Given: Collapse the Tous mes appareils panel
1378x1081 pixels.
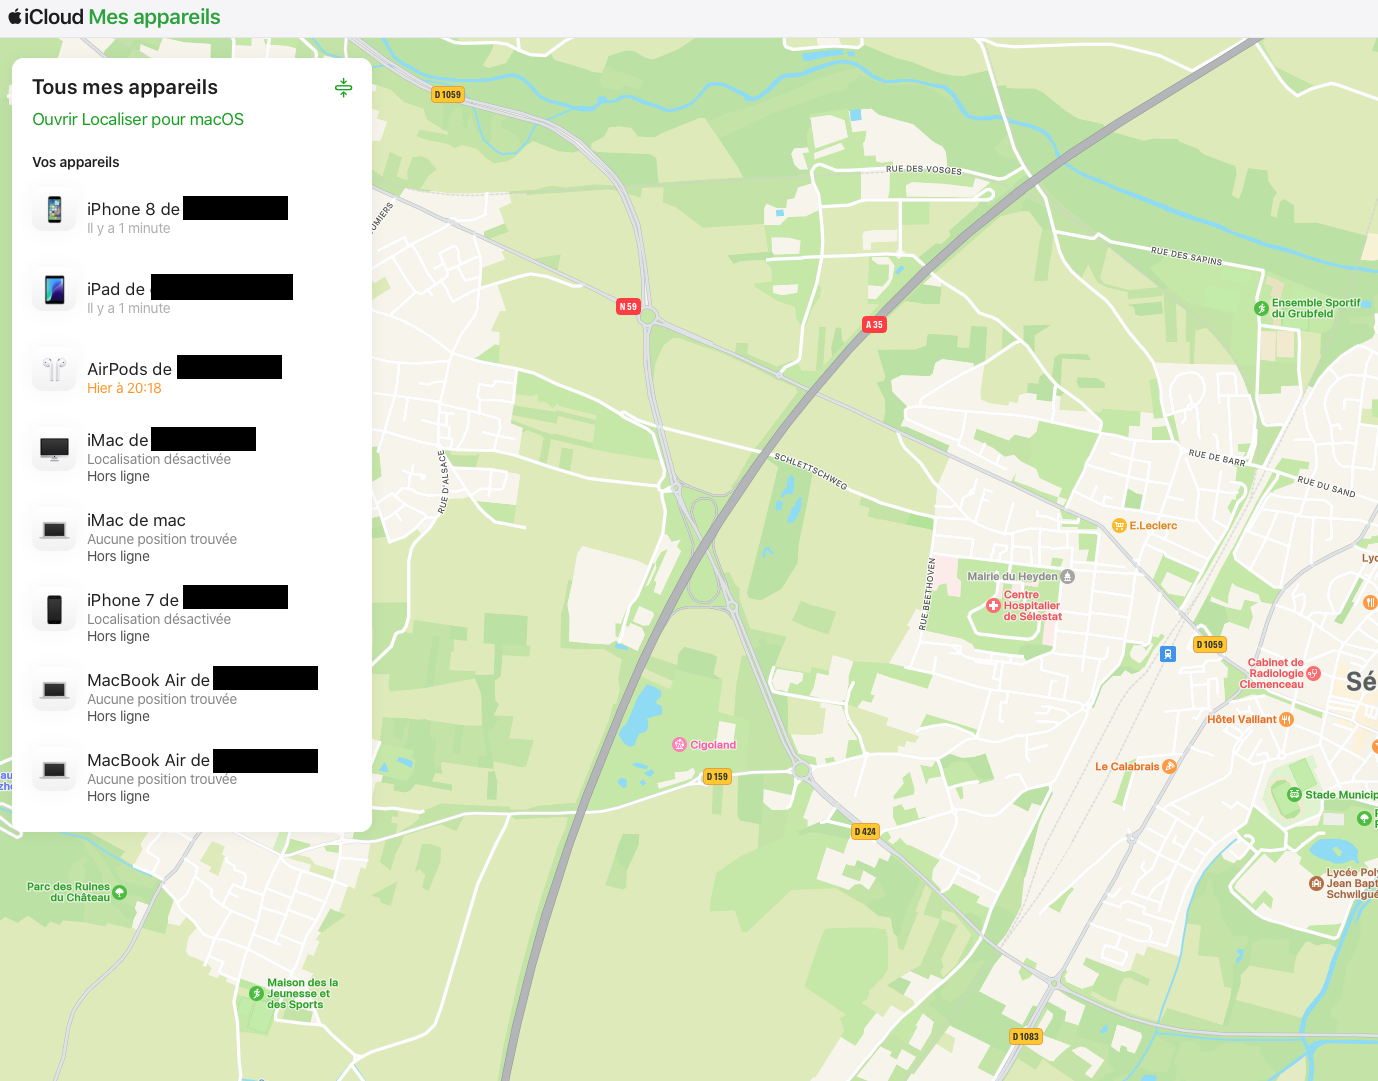Looking at the screenshot, I should click(343, 88).
